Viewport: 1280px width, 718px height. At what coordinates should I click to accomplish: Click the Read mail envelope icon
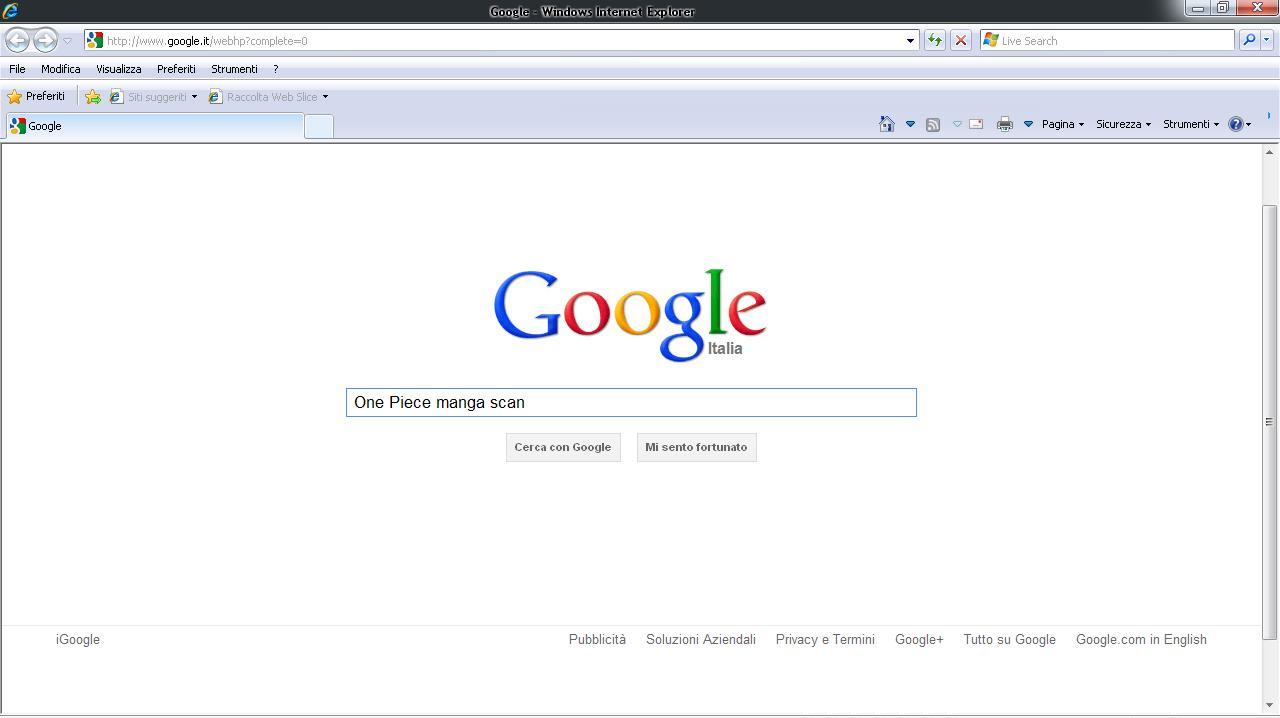pyautogui.click(x=976, y=124)
